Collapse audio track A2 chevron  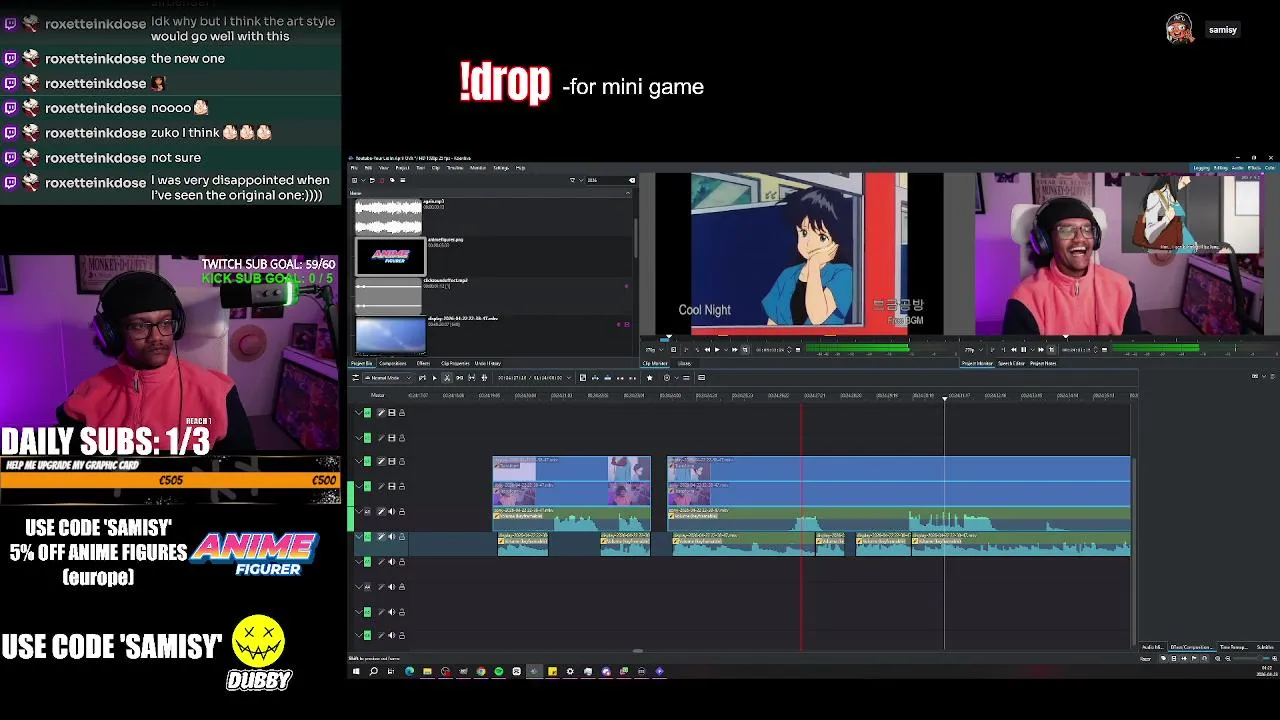pos(359,537)
